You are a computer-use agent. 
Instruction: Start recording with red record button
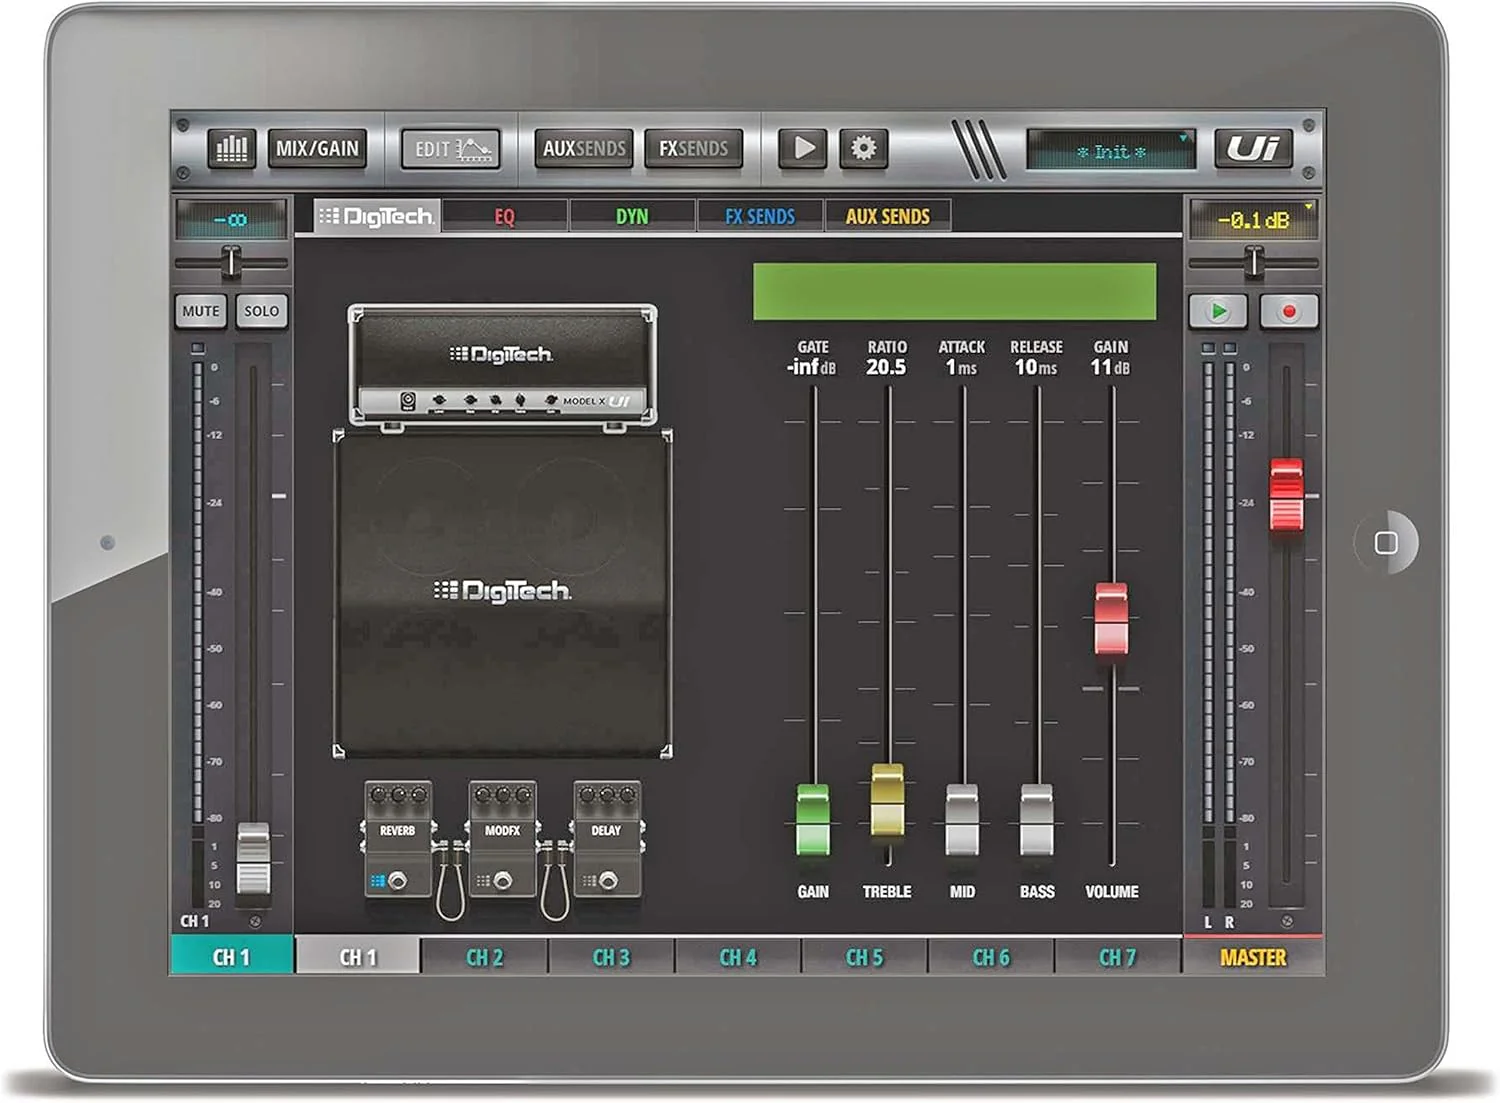click(1289, 311)
